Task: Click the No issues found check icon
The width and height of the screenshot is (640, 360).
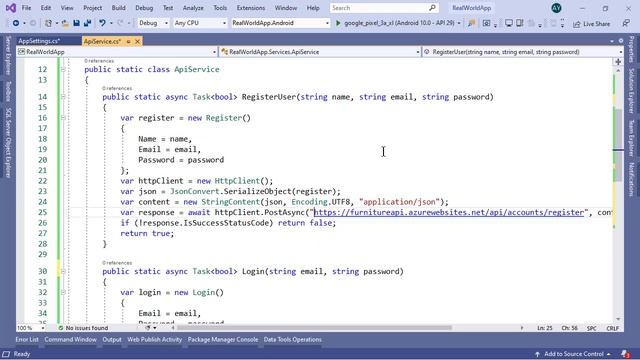Action: (61, 328)
